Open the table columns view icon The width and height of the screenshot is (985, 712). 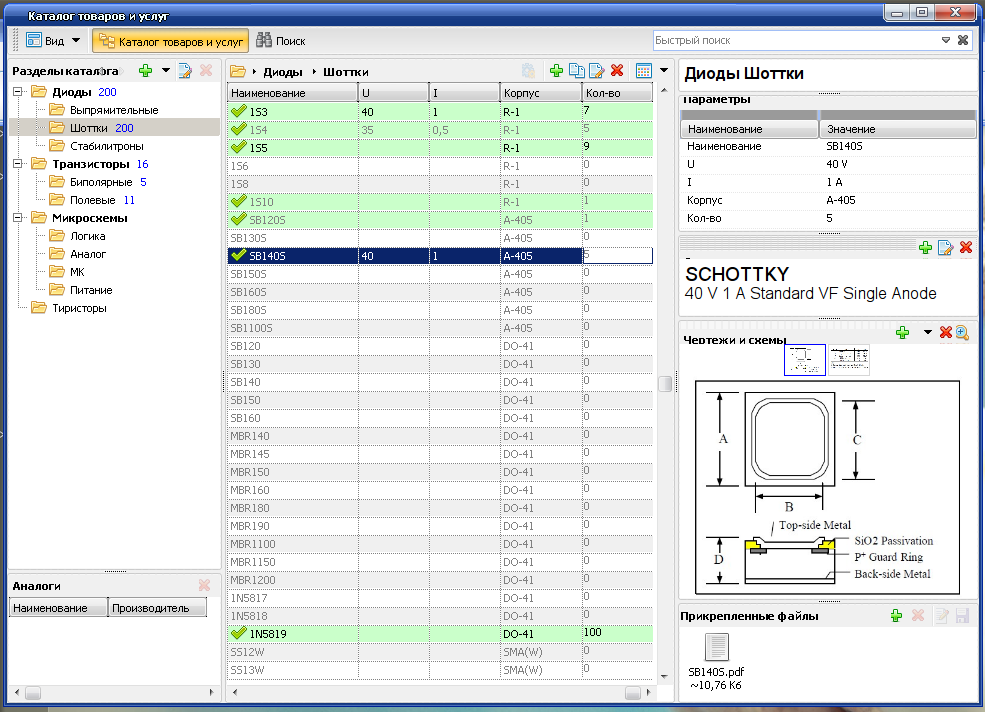tap(643, 70)
